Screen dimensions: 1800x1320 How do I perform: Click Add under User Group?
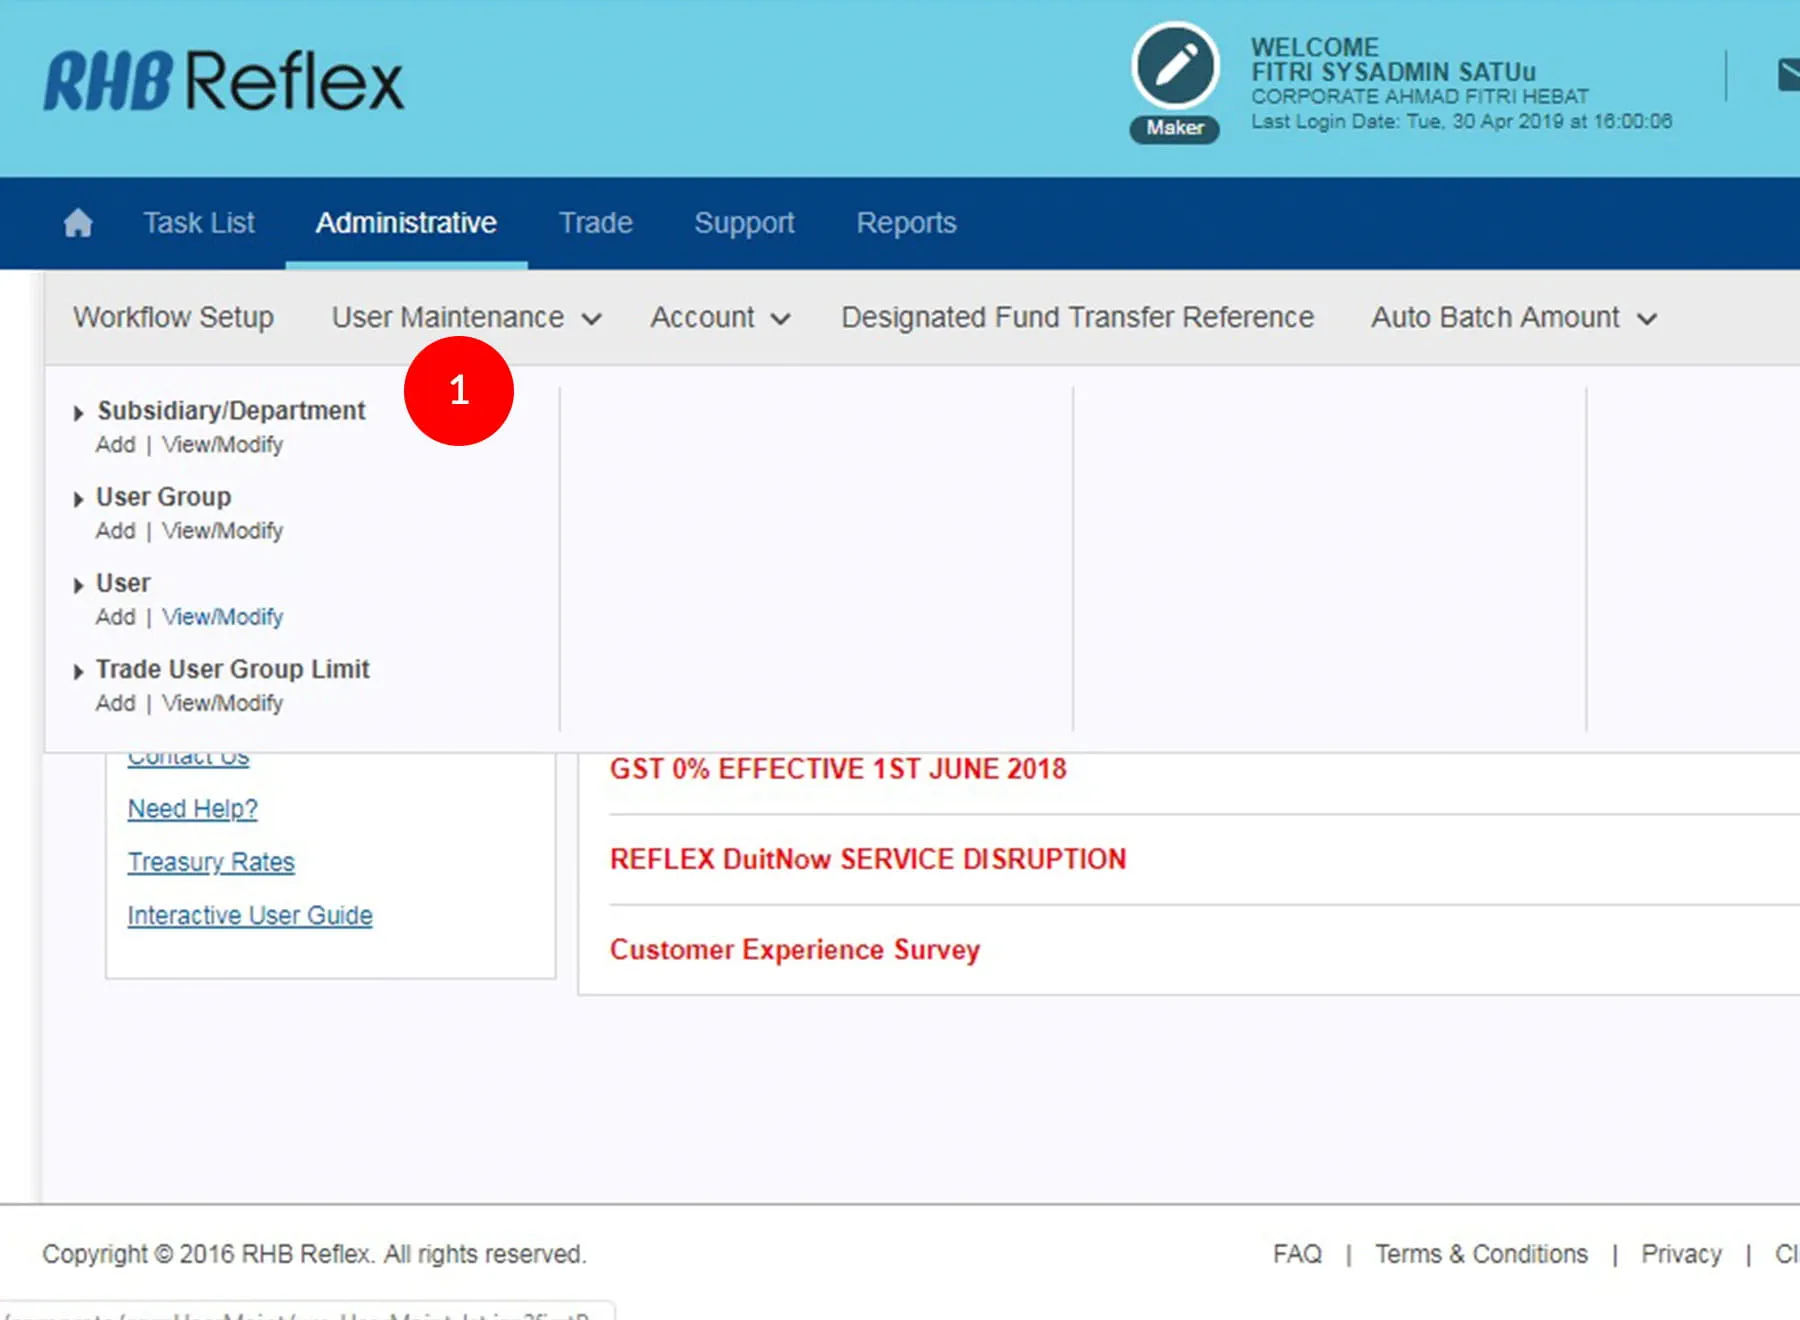click(x=115, y=531)
